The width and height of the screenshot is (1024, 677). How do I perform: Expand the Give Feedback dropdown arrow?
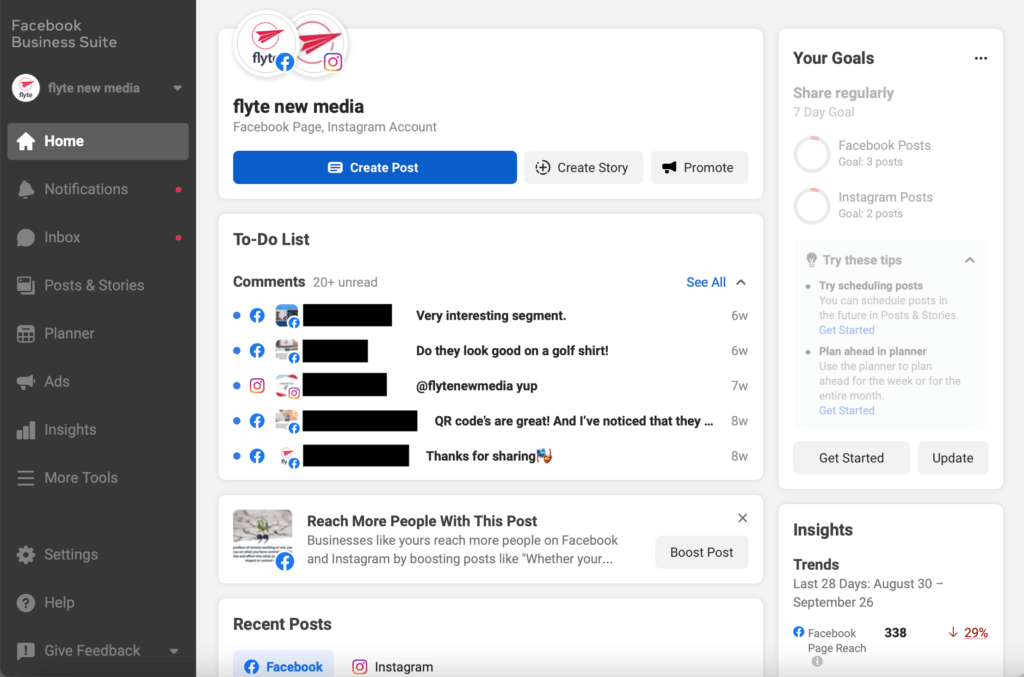[x=174, y=651]
